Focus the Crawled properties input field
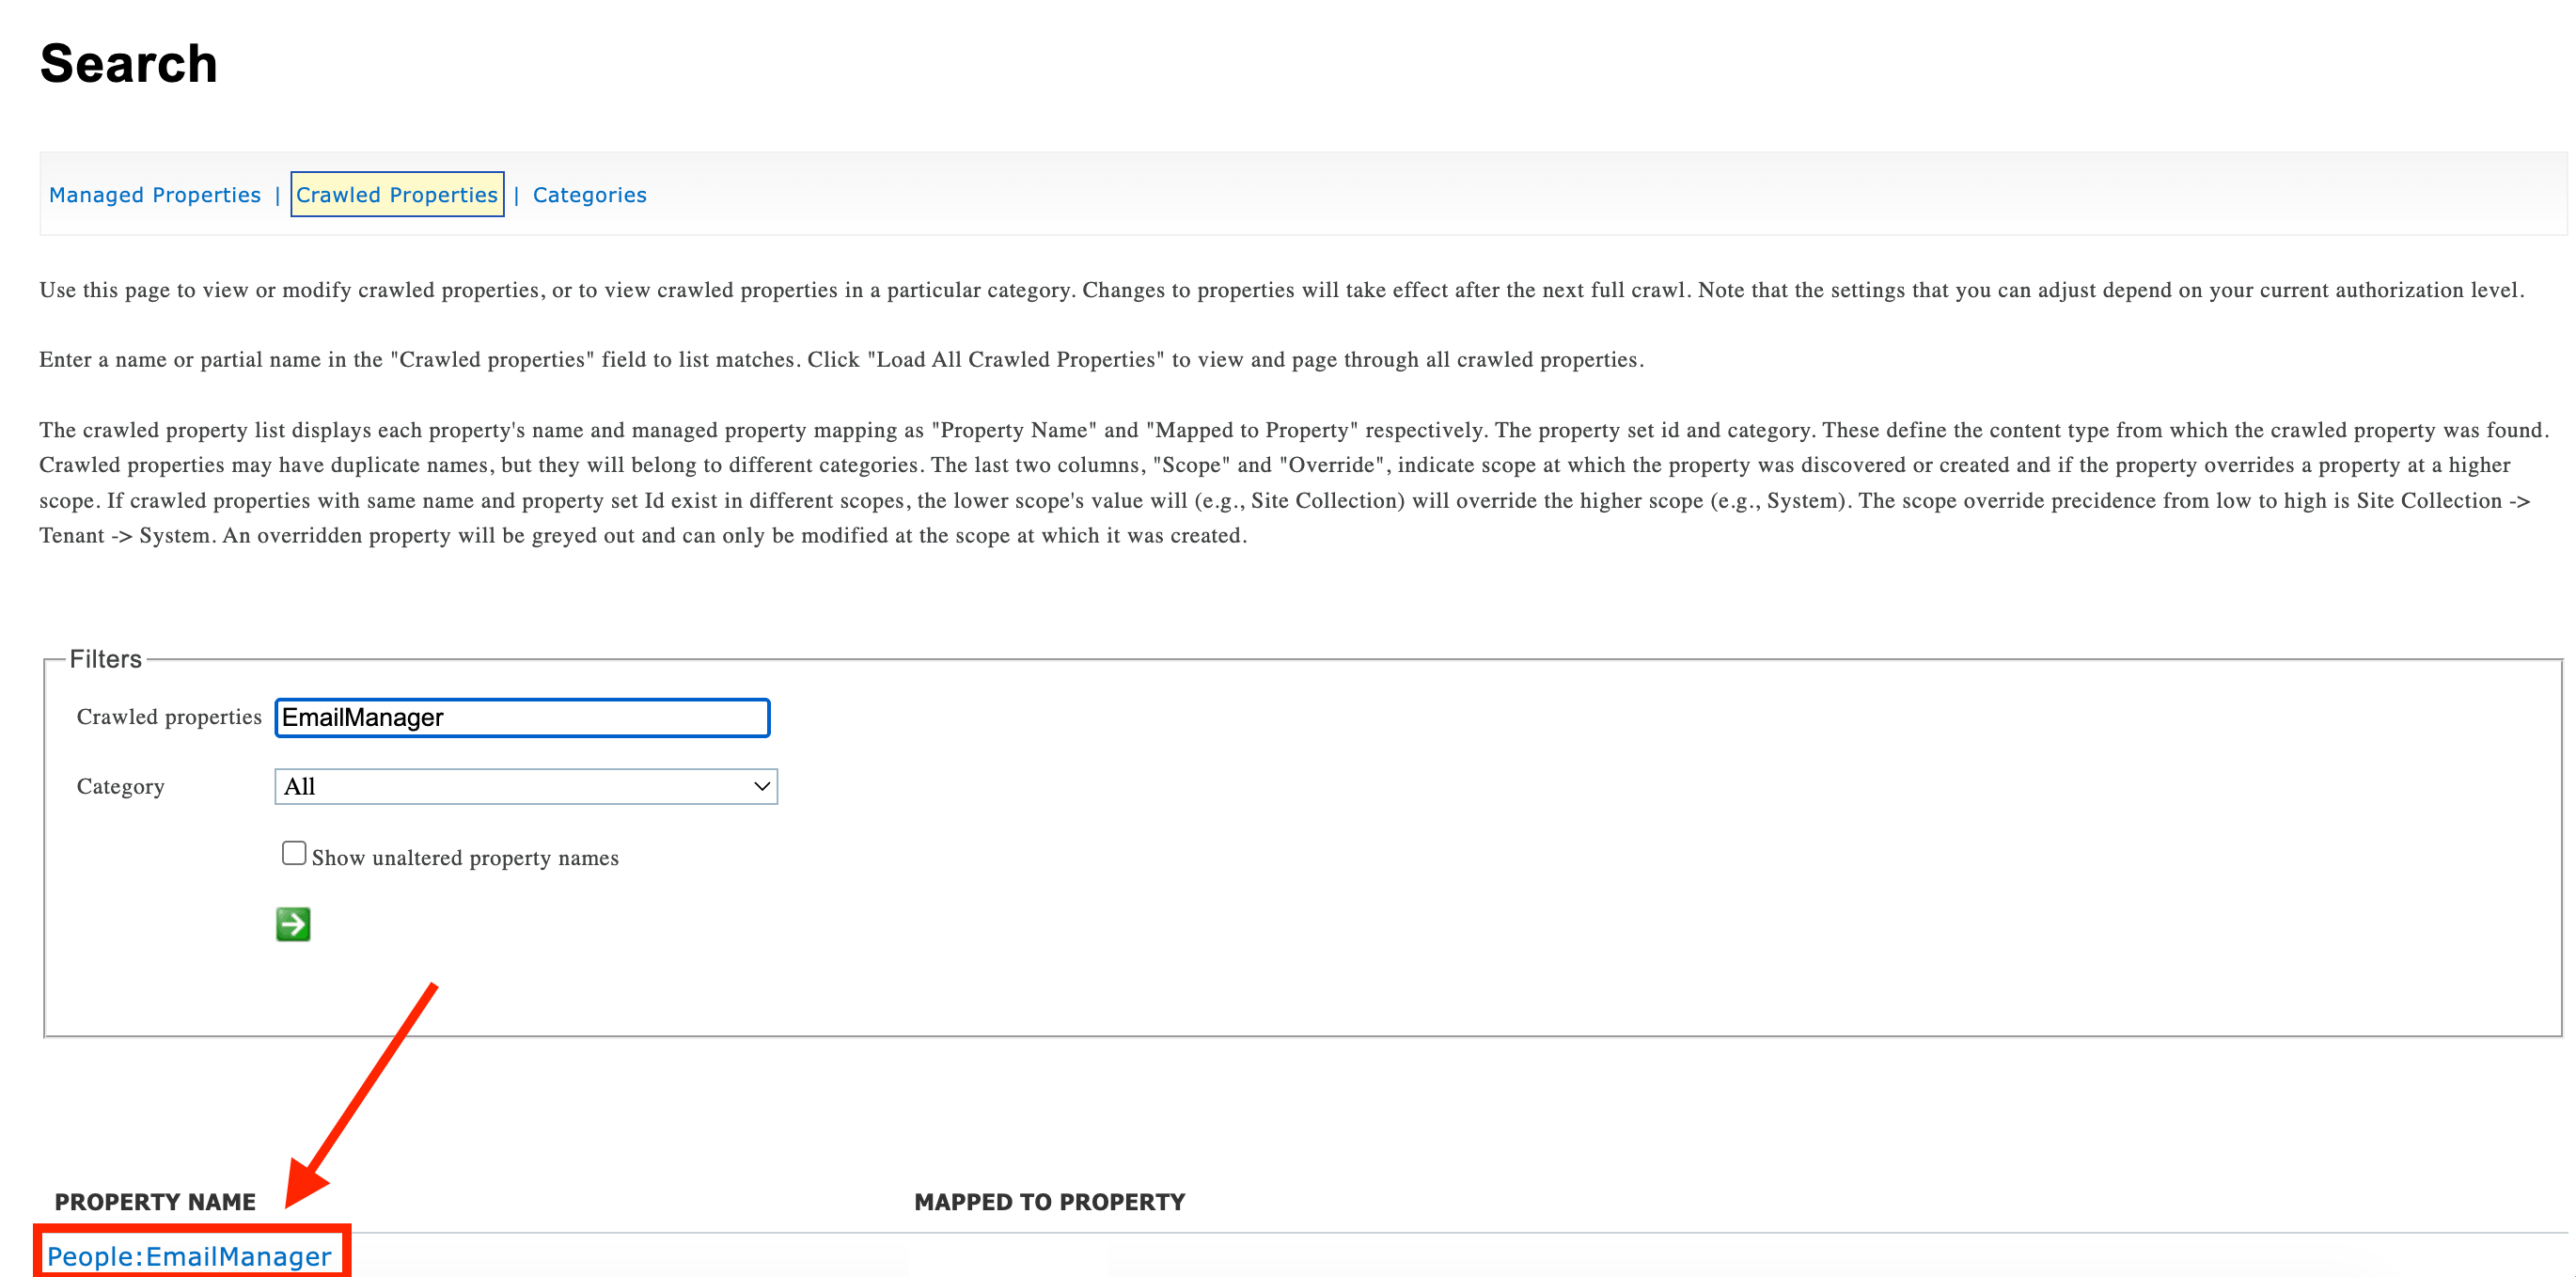Viewport: 2576px width, 1277px height. 522,718
